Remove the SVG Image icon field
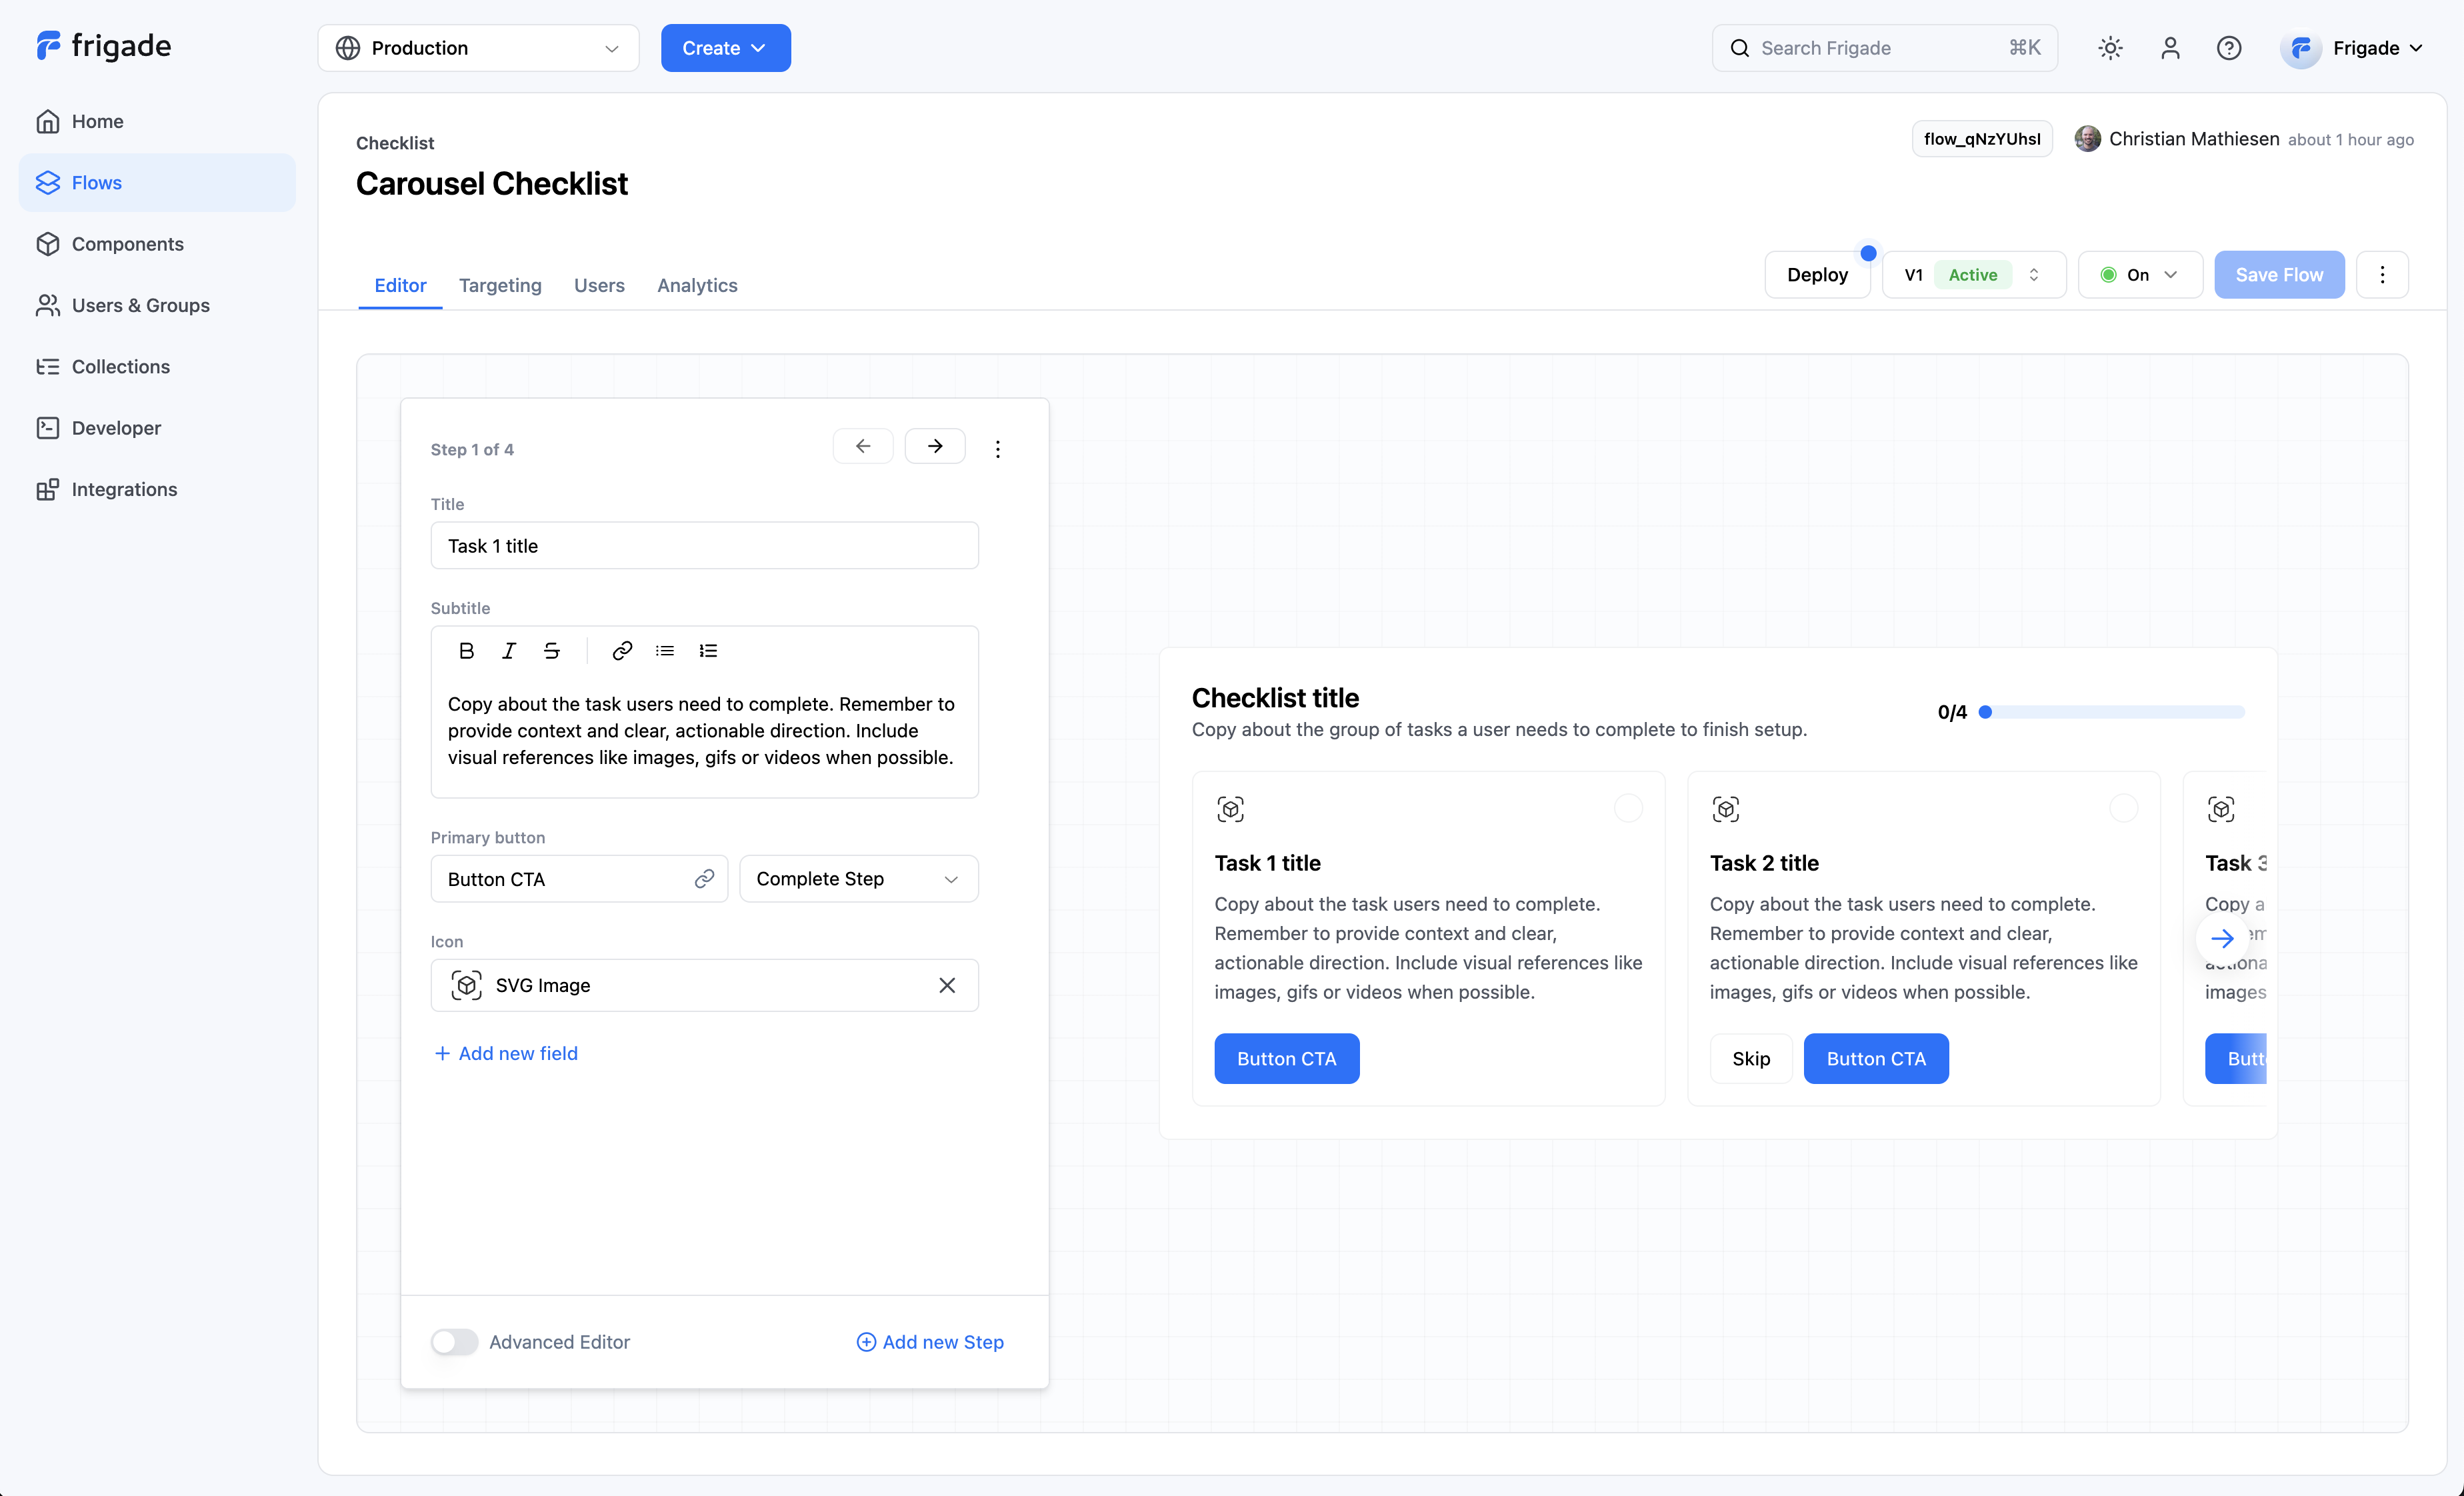 (946, 985)
